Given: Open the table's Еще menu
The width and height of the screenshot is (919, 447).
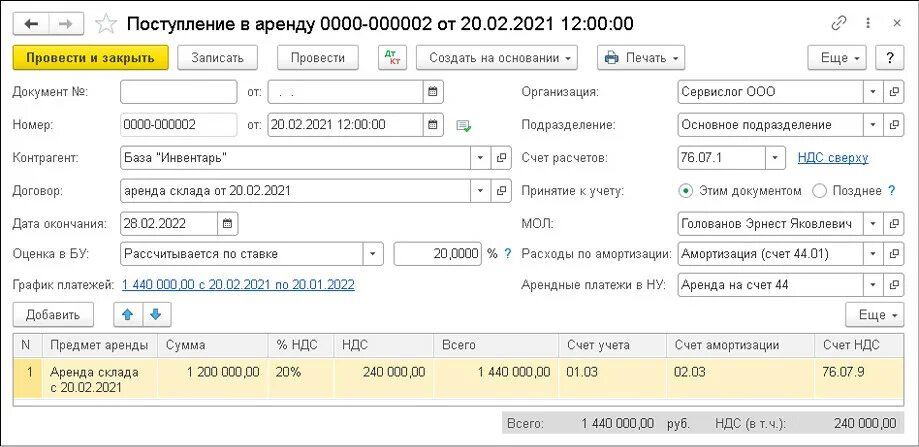Looking at the screenshot, I should (x=874, y=315).
